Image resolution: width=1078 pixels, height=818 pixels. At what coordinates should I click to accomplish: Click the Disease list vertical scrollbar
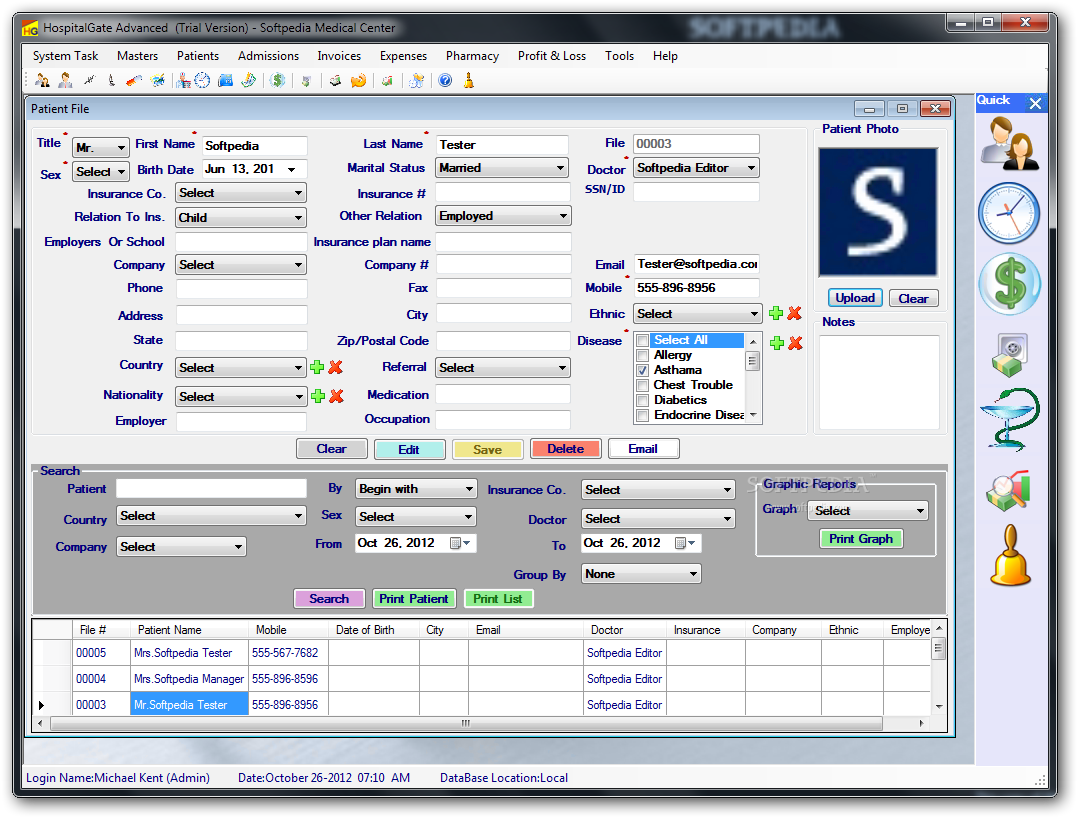pos(754,377)
